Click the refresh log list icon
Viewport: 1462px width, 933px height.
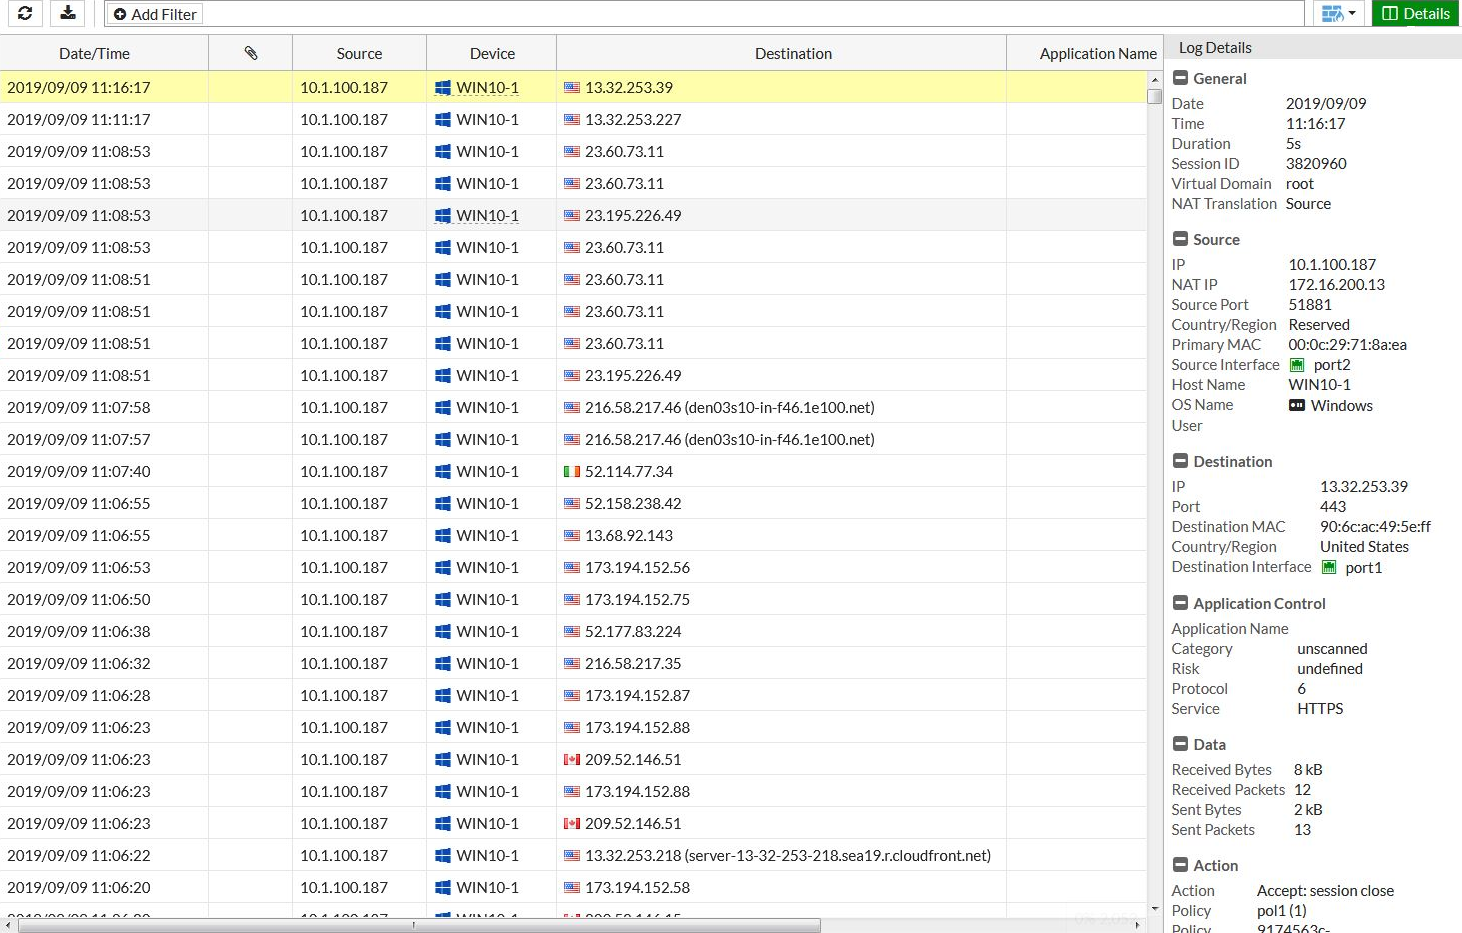(25, 13)
